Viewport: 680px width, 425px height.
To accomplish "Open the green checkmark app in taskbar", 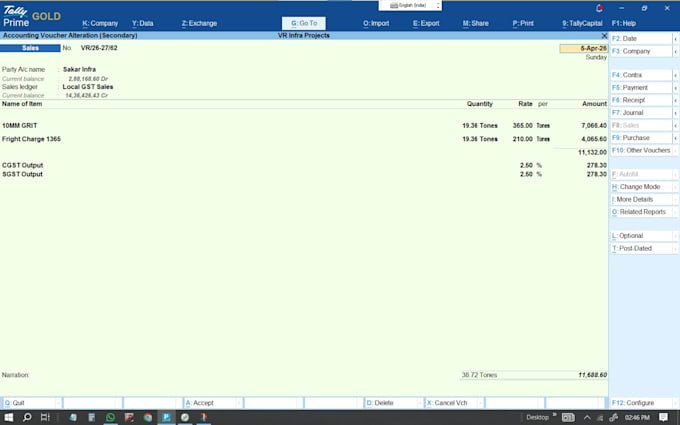I will pyautogui.click(x=185, y=417).
